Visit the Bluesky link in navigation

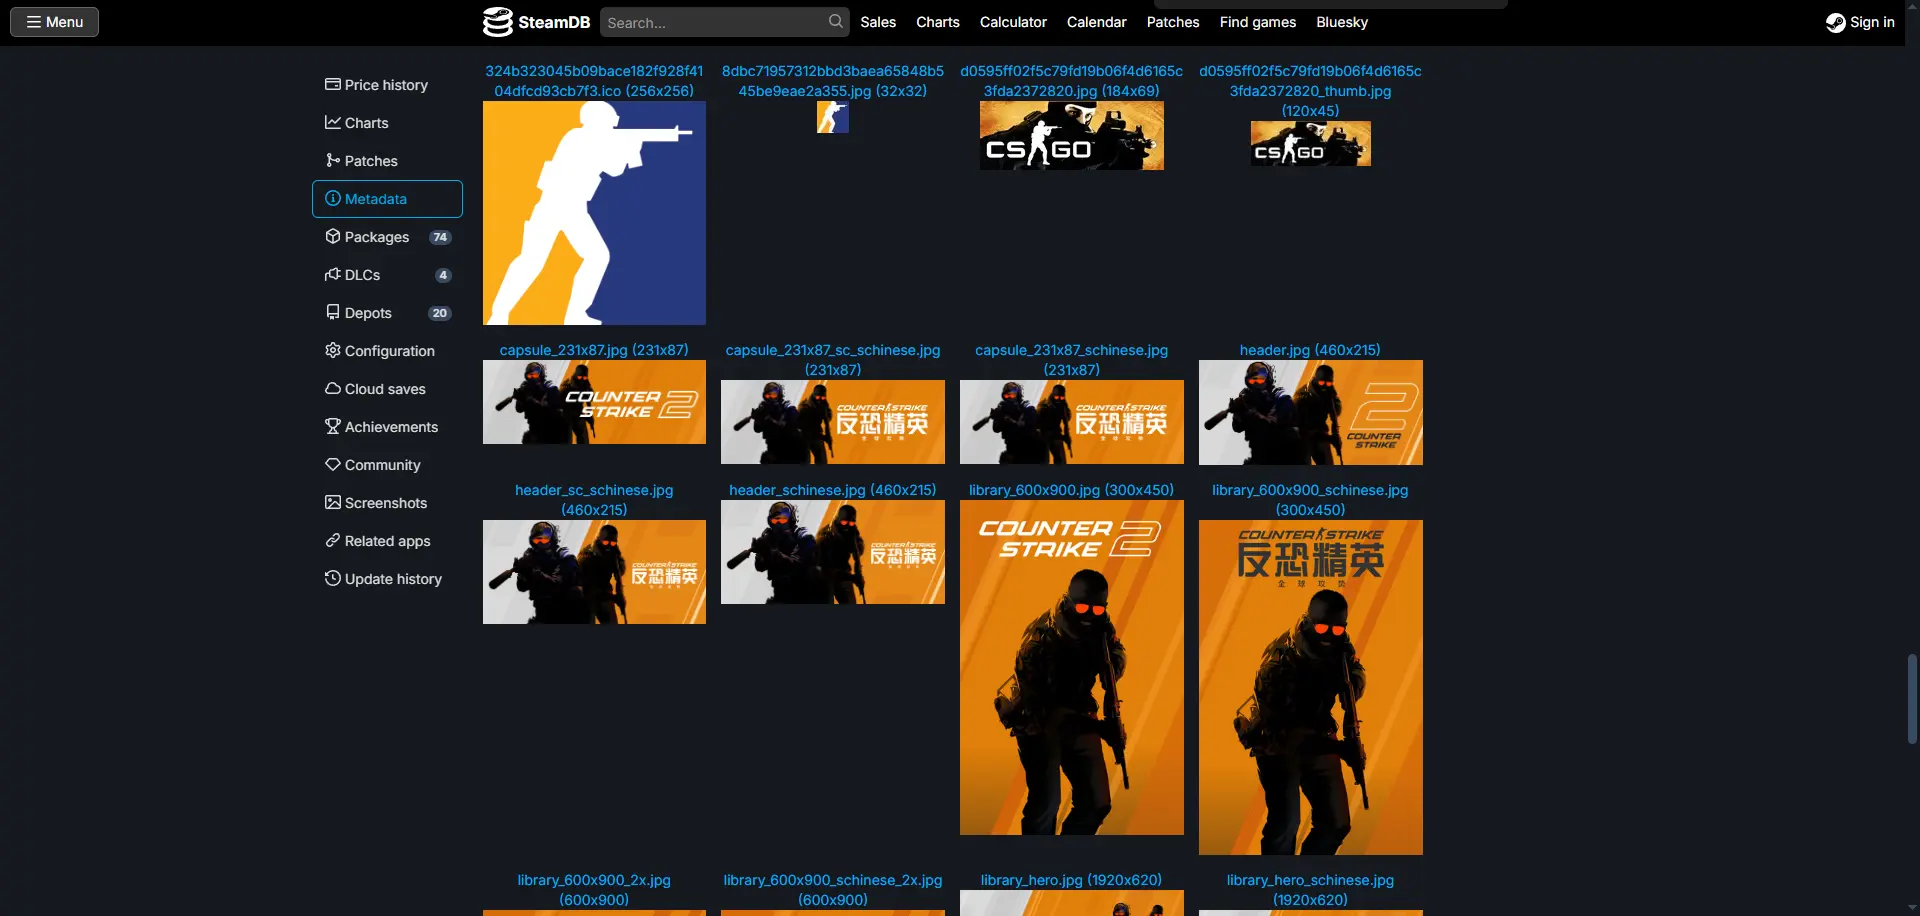click(x=1342, y=22)
